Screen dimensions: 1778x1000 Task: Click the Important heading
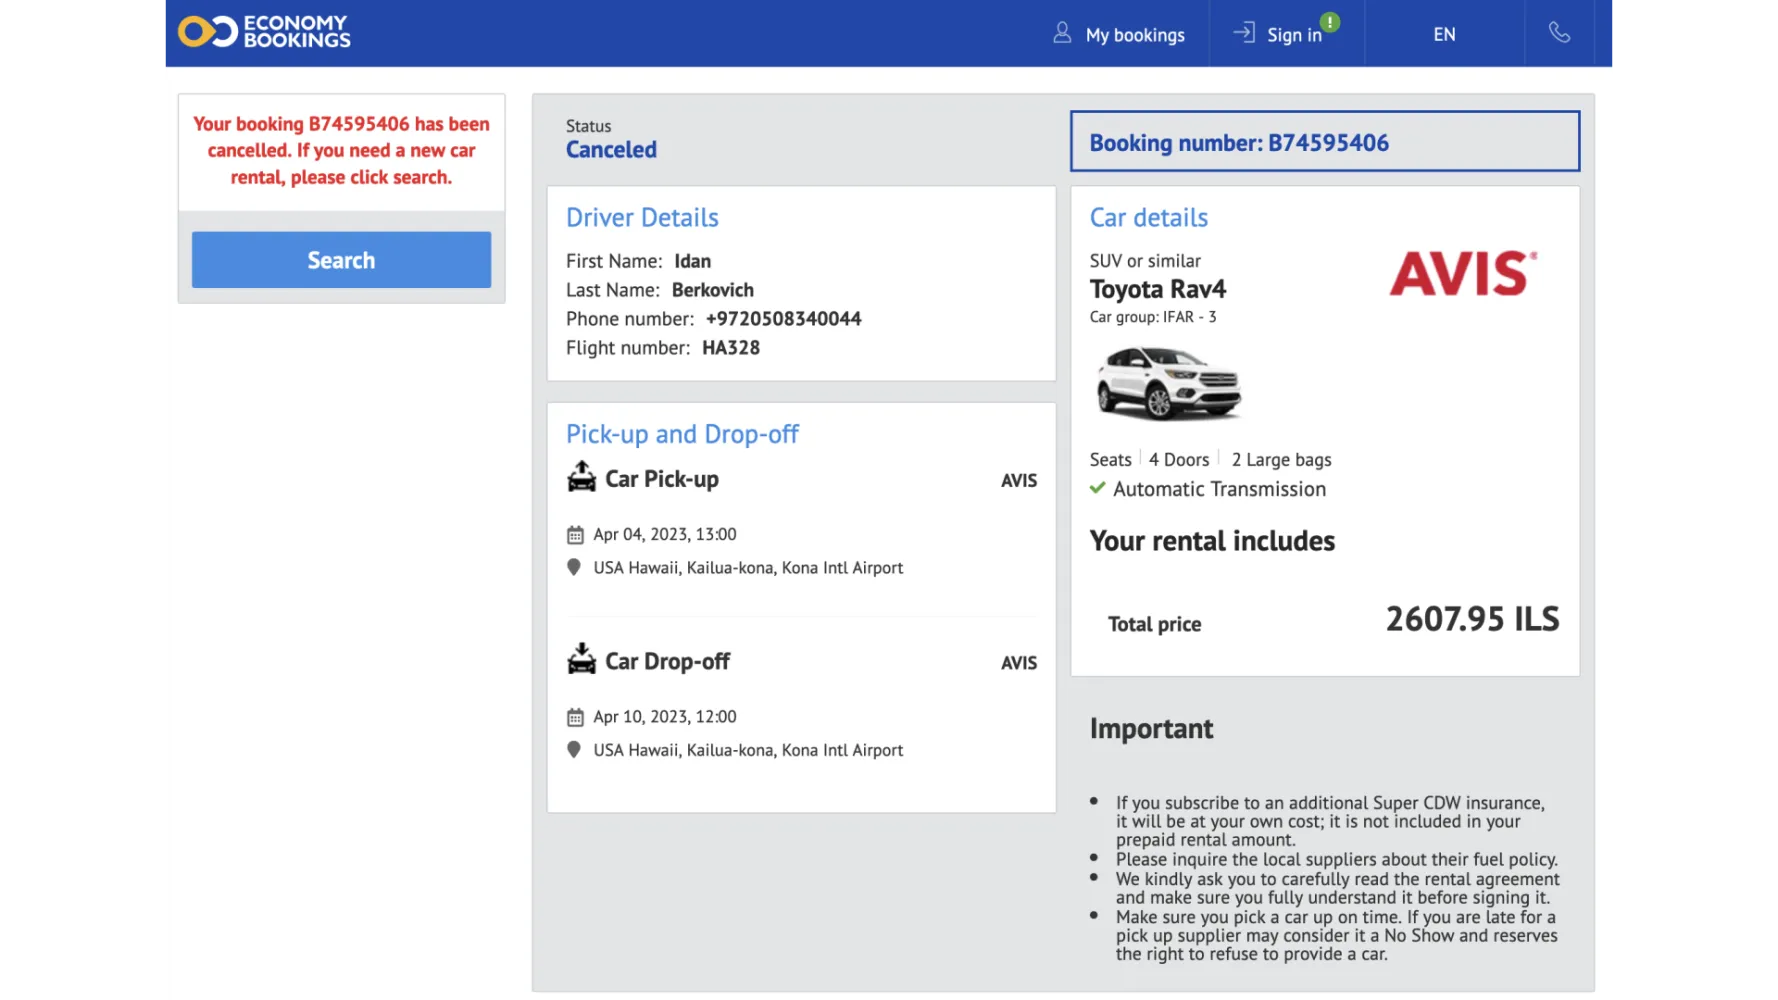[1151, 729]
